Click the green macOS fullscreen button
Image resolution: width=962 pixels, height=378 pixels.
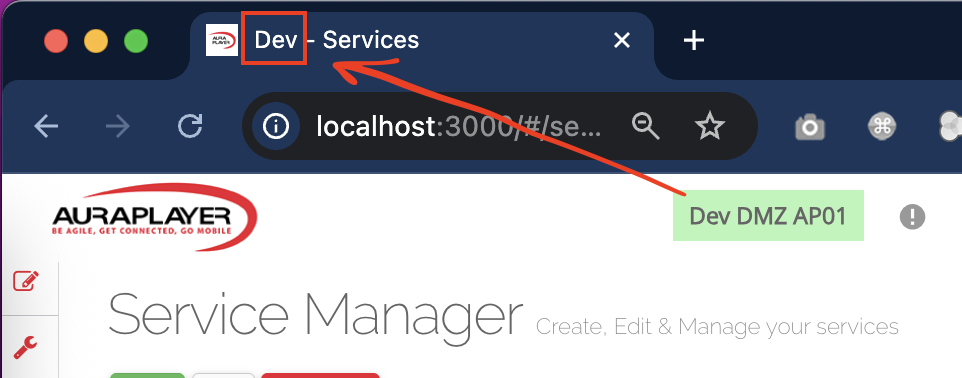tap(136, 41)
